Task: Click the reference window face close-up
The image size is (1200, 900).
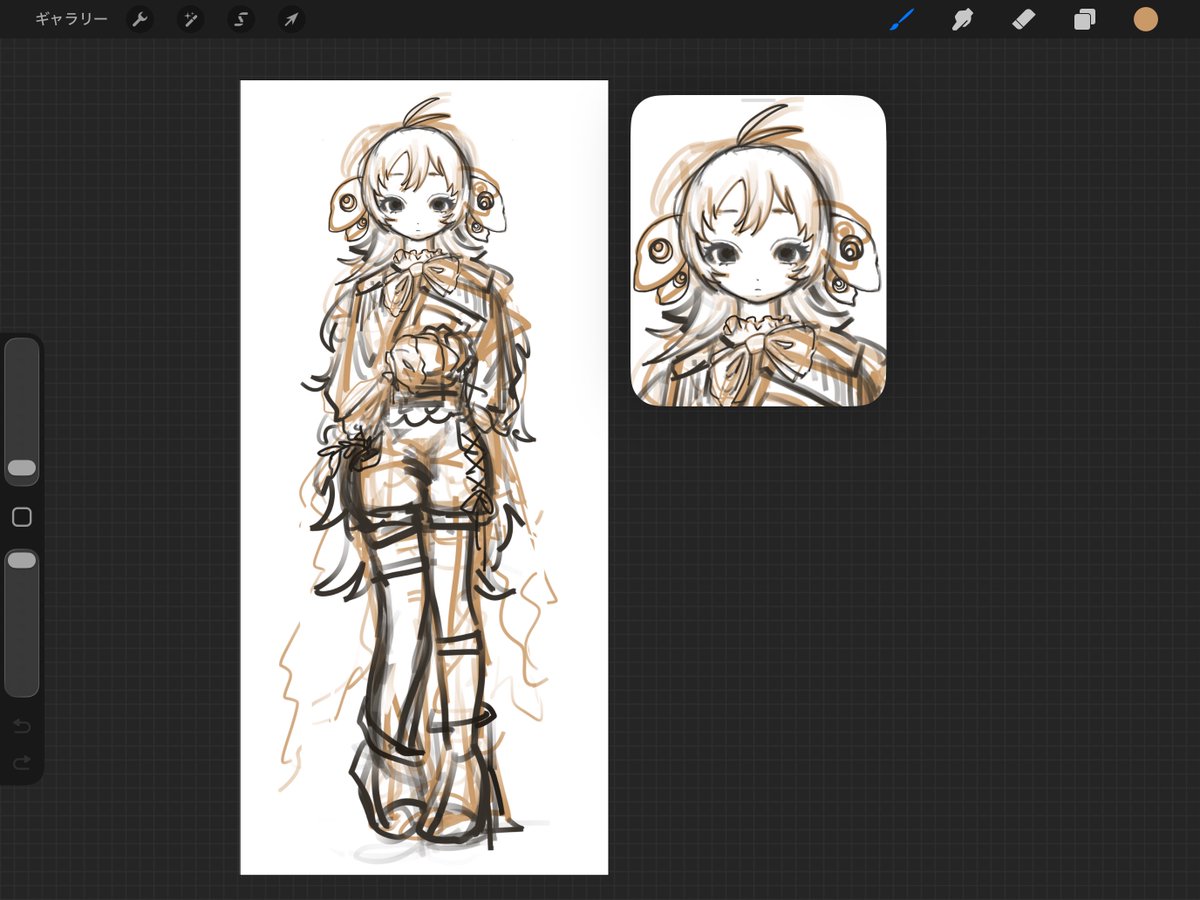Action: [758, 251]
